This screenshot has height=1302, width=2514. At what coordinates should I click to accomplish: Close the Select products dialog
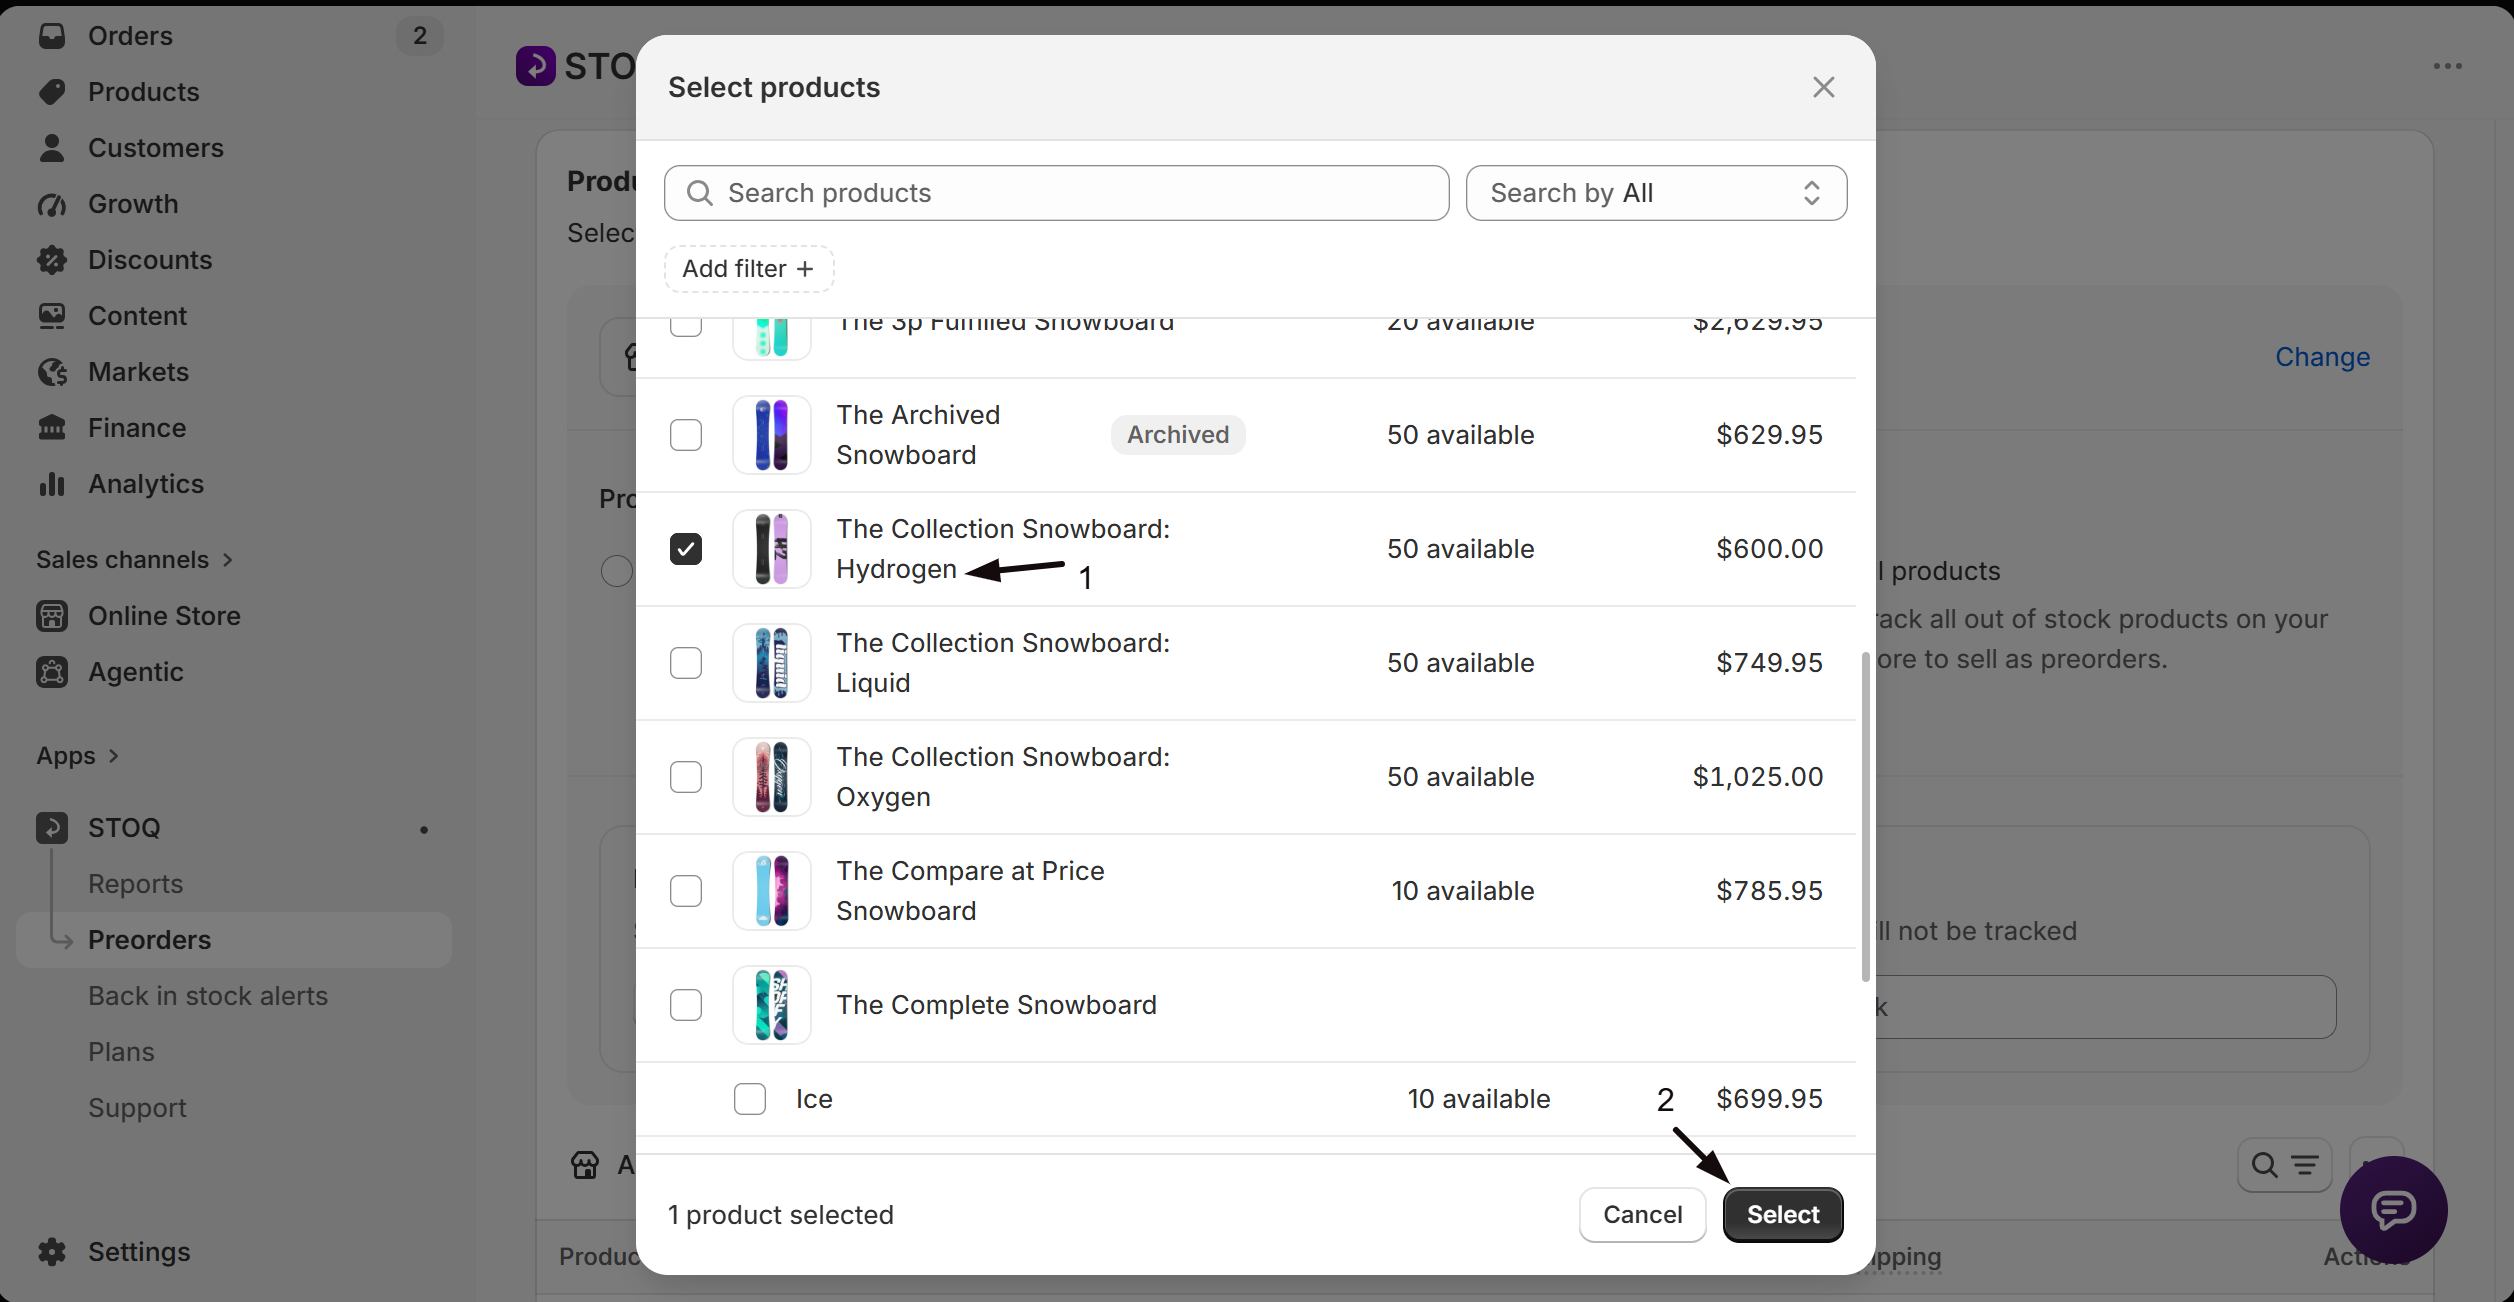[1823, 87]
